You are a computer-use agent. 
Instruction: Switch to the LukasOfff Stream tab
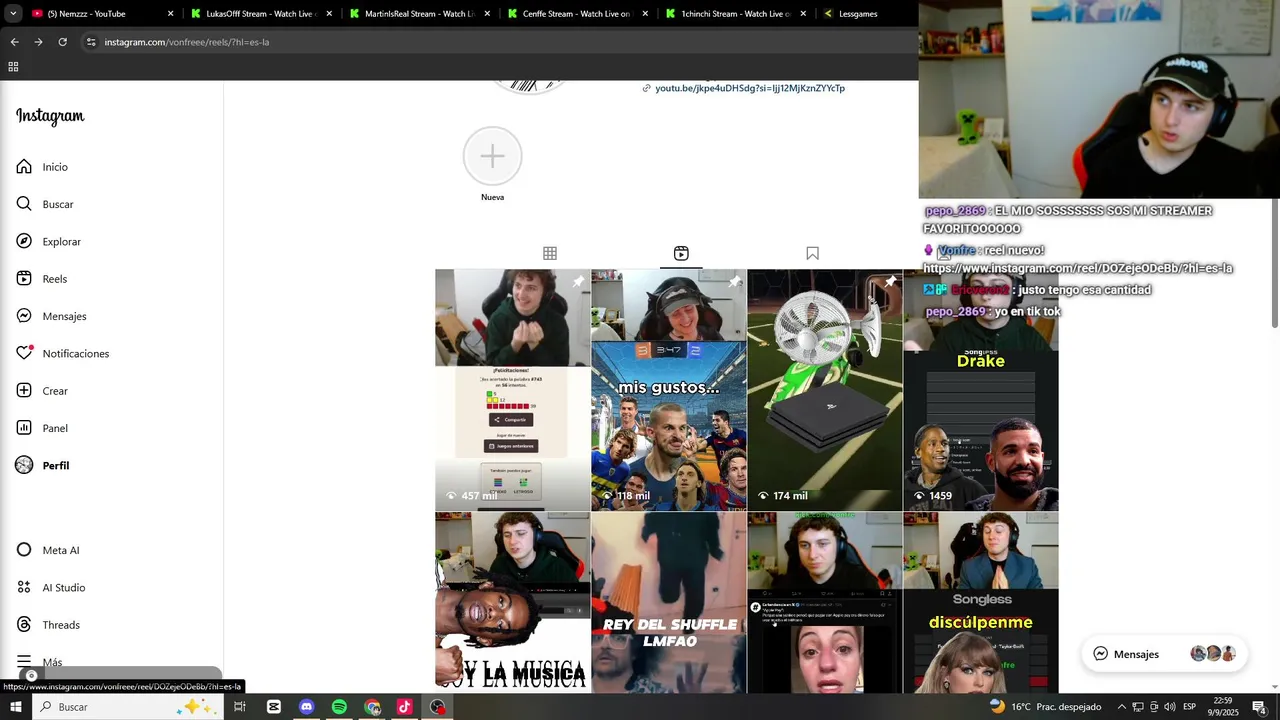(261, 14)
